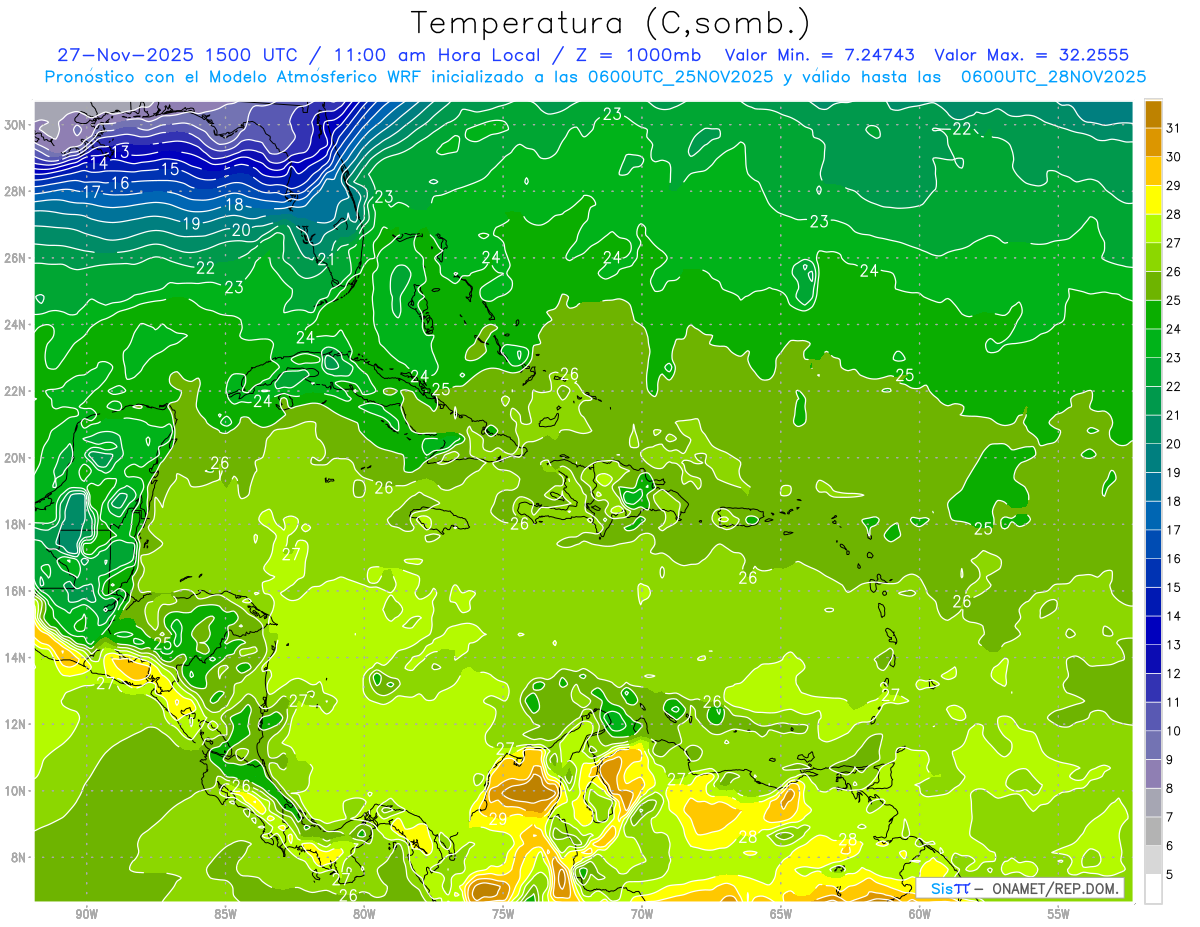1200x927 pixels.
Task: Click the "12N" latitude axis label
Action: click(17, 724)
